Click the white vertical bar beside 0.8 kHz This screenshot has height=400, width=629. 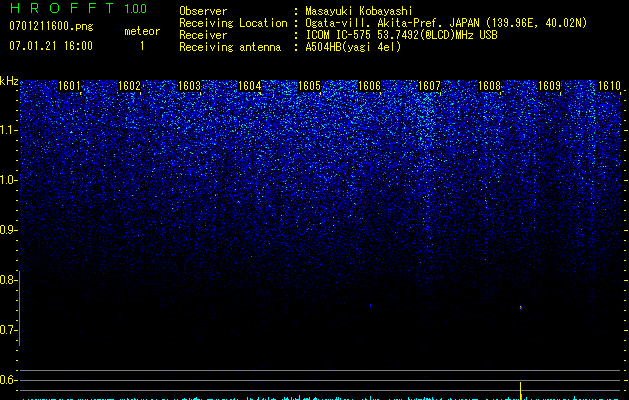coord(20,308)
